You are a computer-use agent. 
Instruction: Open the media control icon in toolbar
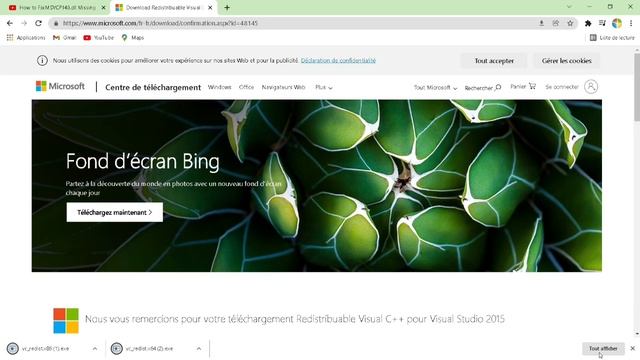[602, 23]
